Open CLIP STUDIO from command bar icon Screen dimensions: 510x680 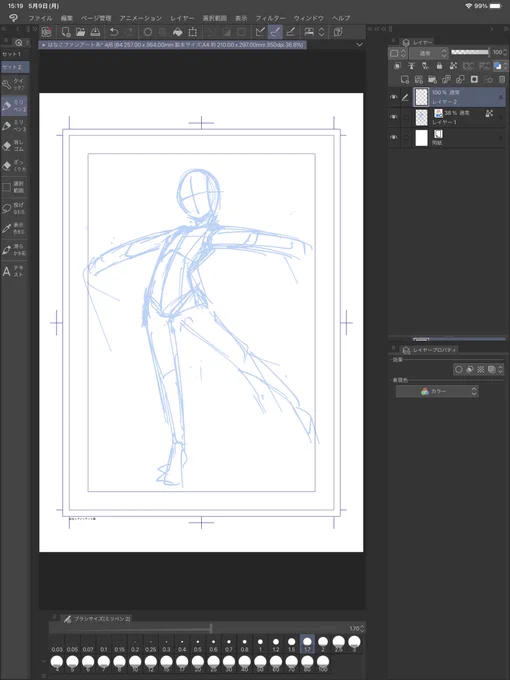[x=46, y=32]
